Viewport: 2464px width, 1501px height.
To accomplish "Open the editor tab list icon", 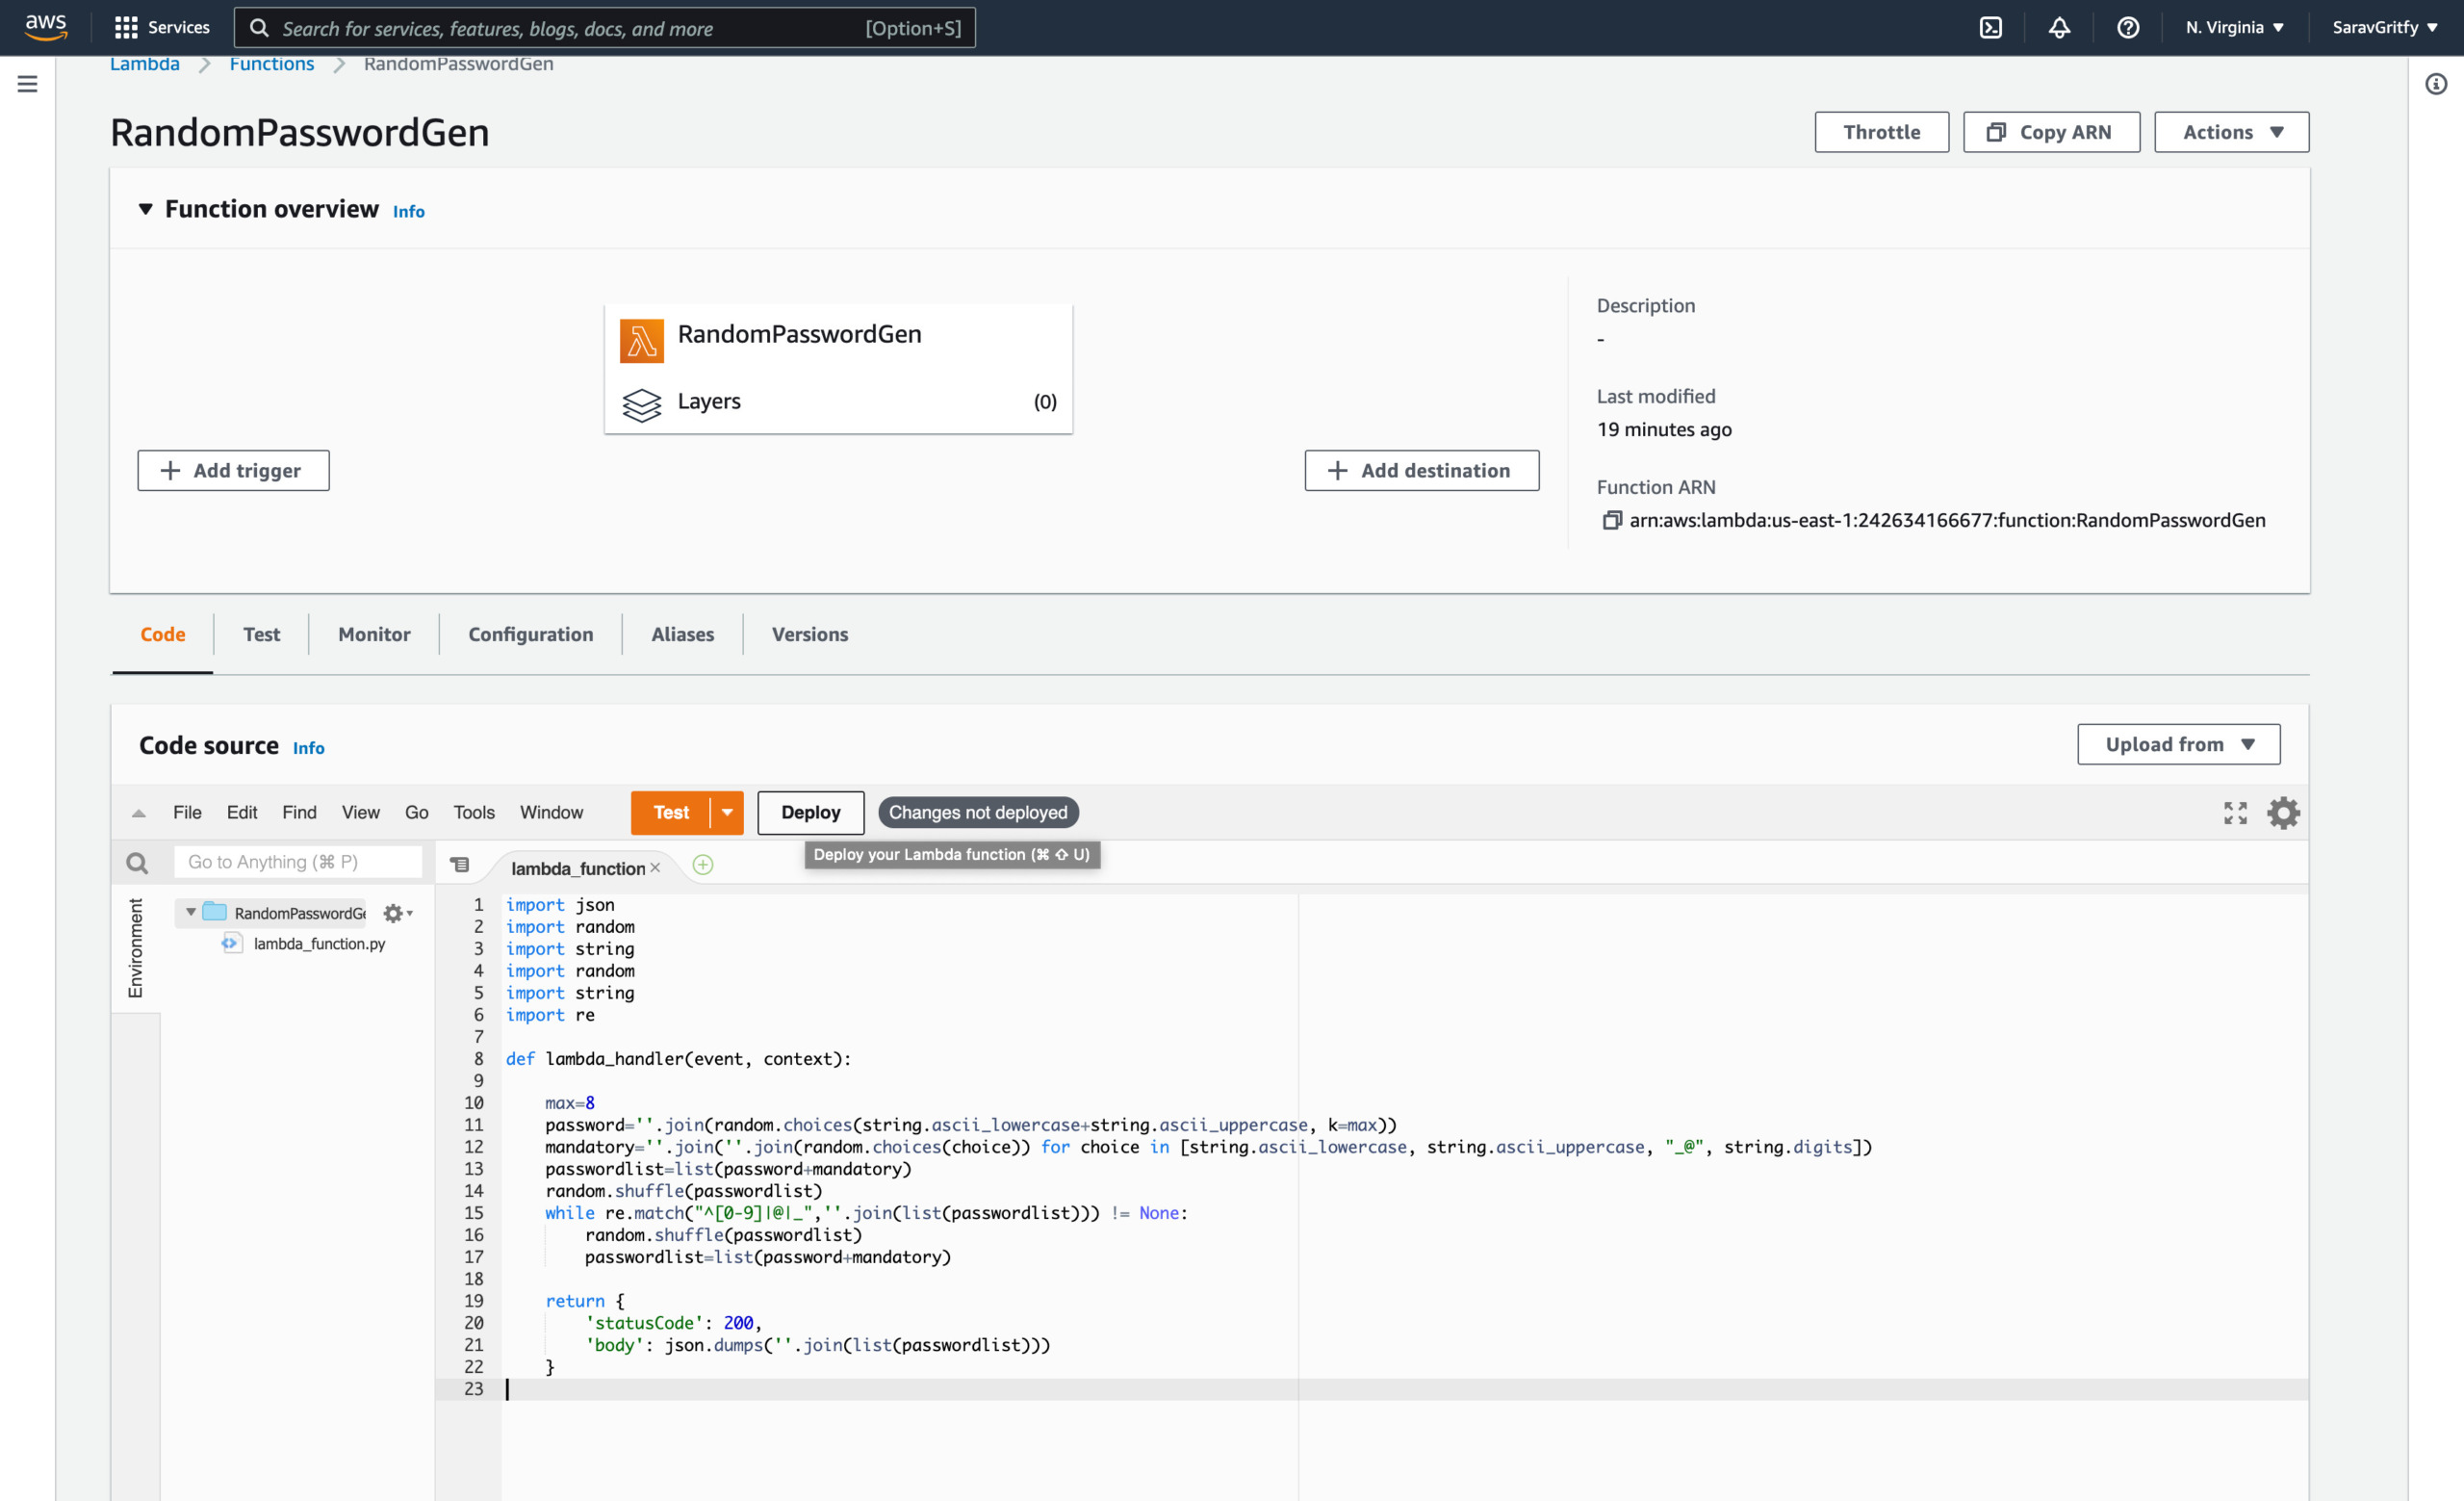I will (x=460, y=865).
